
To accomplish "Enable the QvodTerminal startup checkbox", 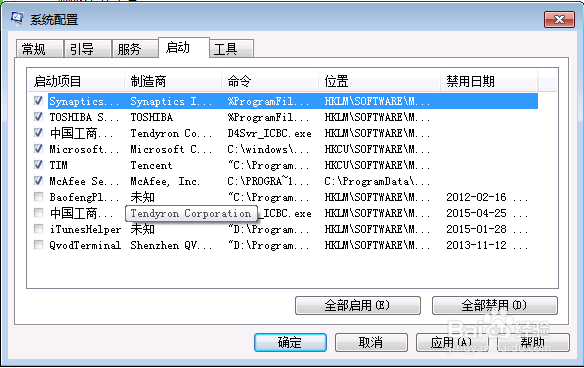I will pyautogui.click(x=38, y=245).
